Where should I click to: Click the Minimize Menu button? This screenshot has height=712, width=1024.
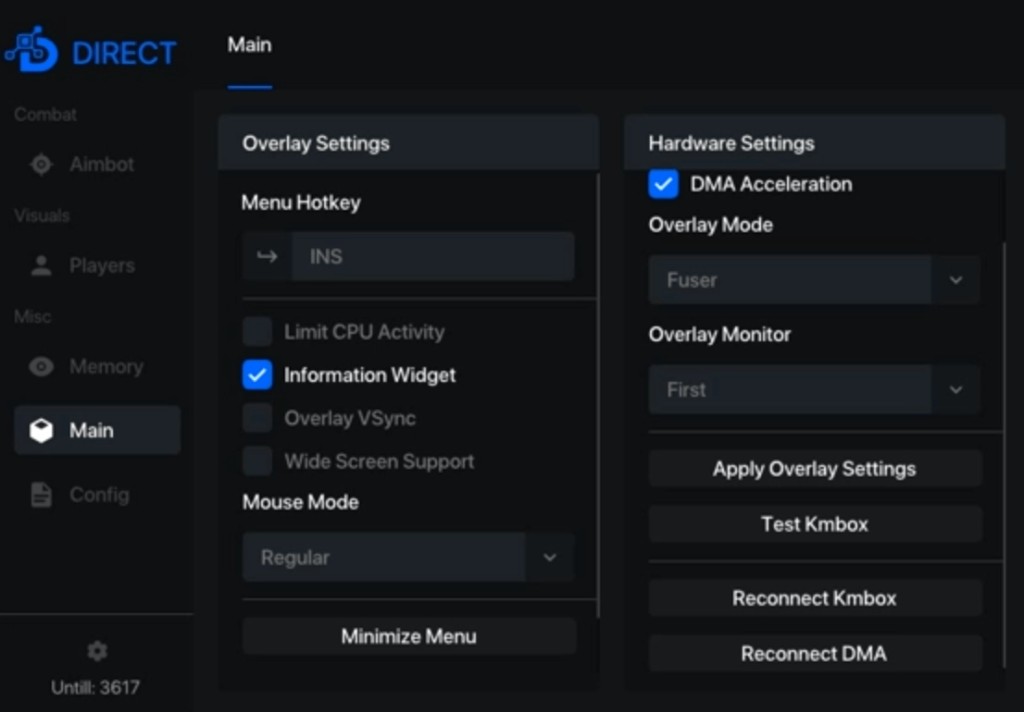point(409,637)
